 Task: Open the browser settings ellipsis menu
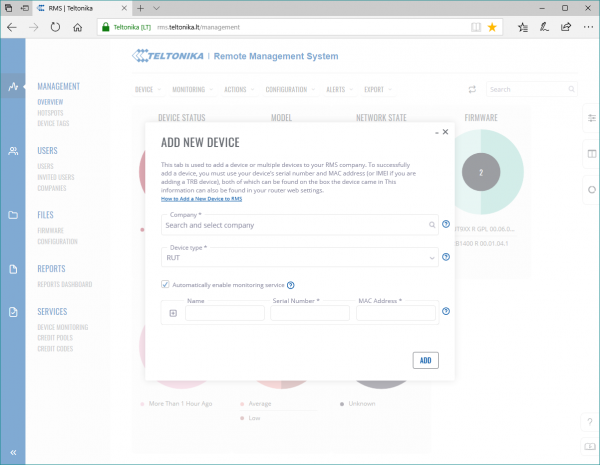coord(588,27)
